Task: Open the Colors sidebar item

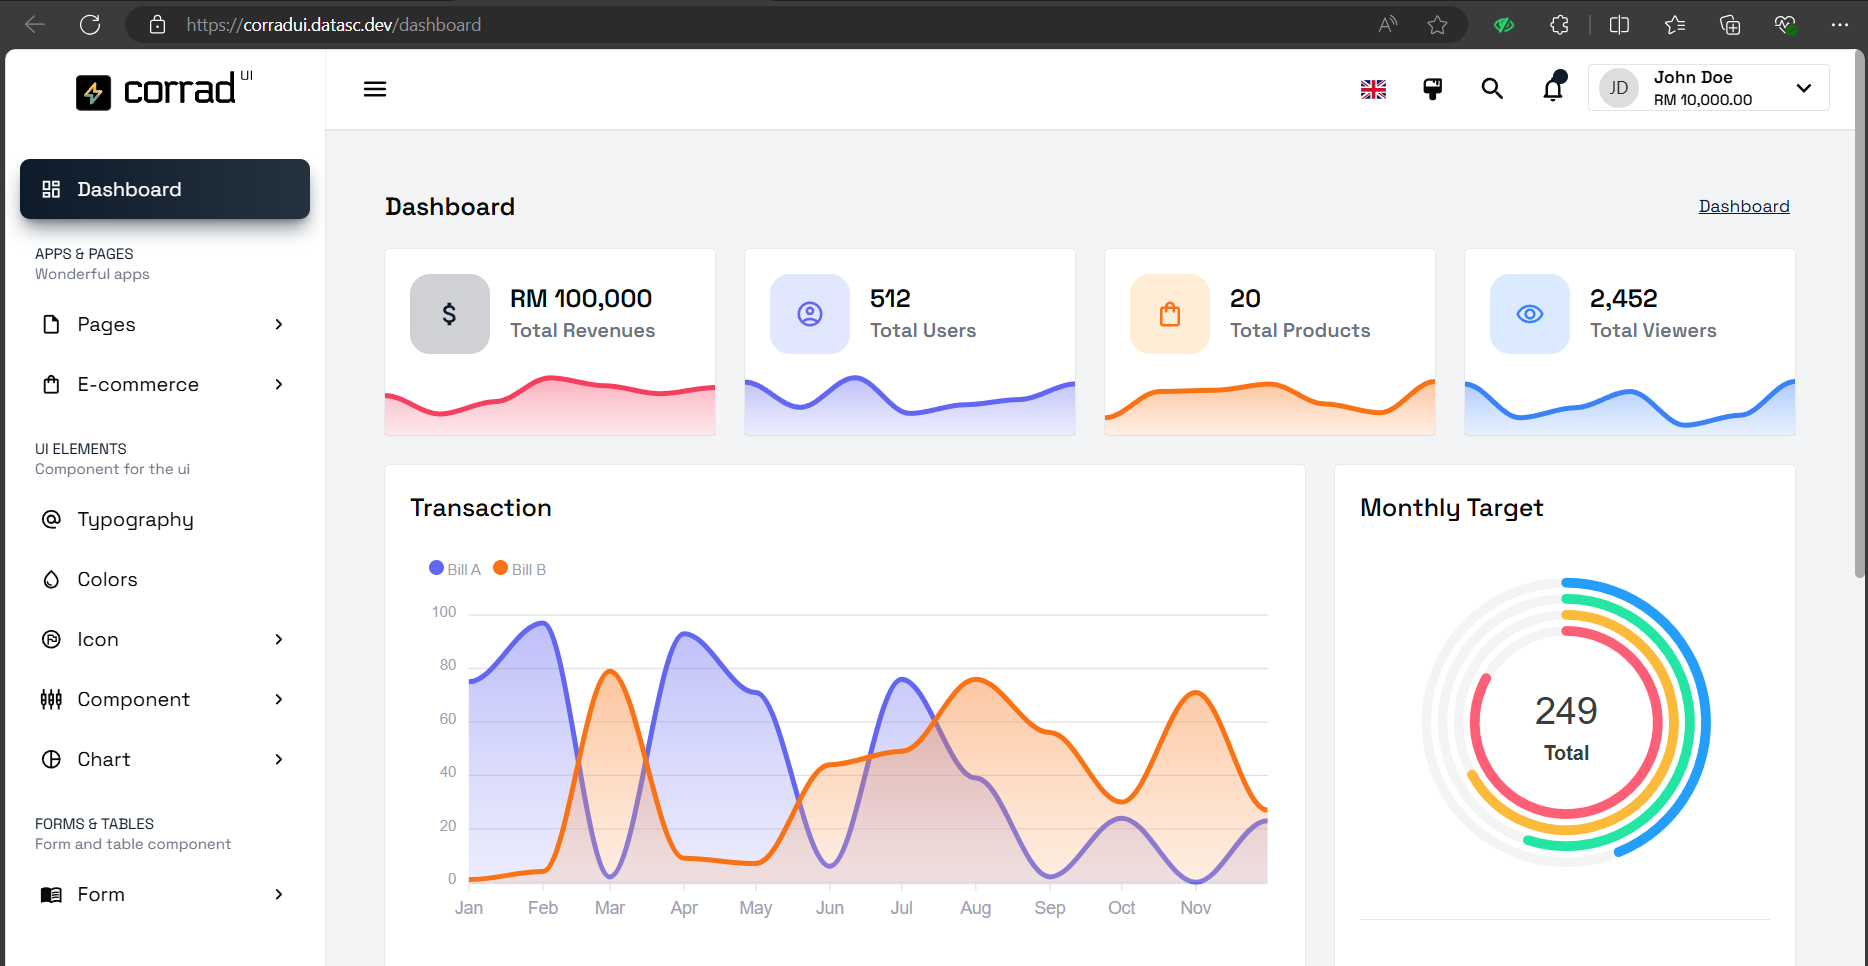Action: [107, 579]
